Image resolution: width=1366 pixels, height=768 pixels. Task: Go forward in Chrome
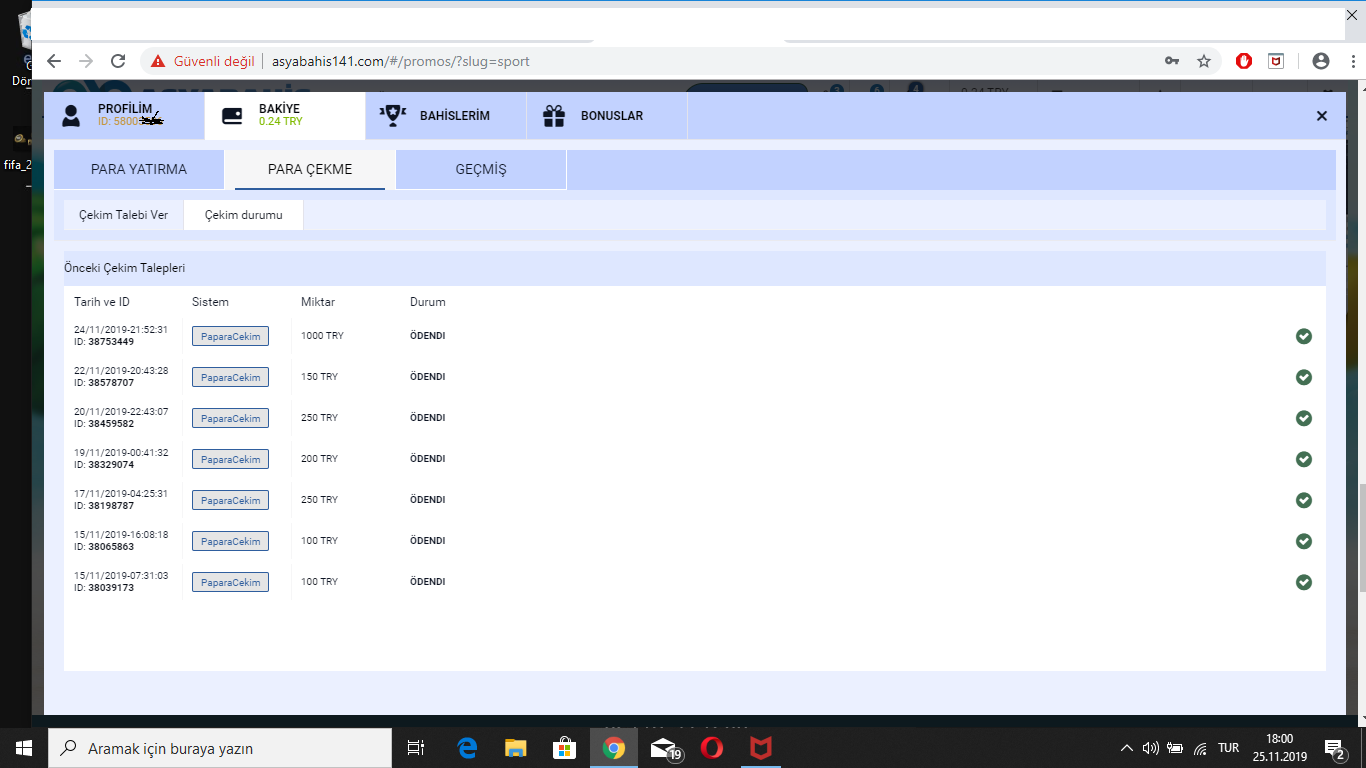(86, 61)
